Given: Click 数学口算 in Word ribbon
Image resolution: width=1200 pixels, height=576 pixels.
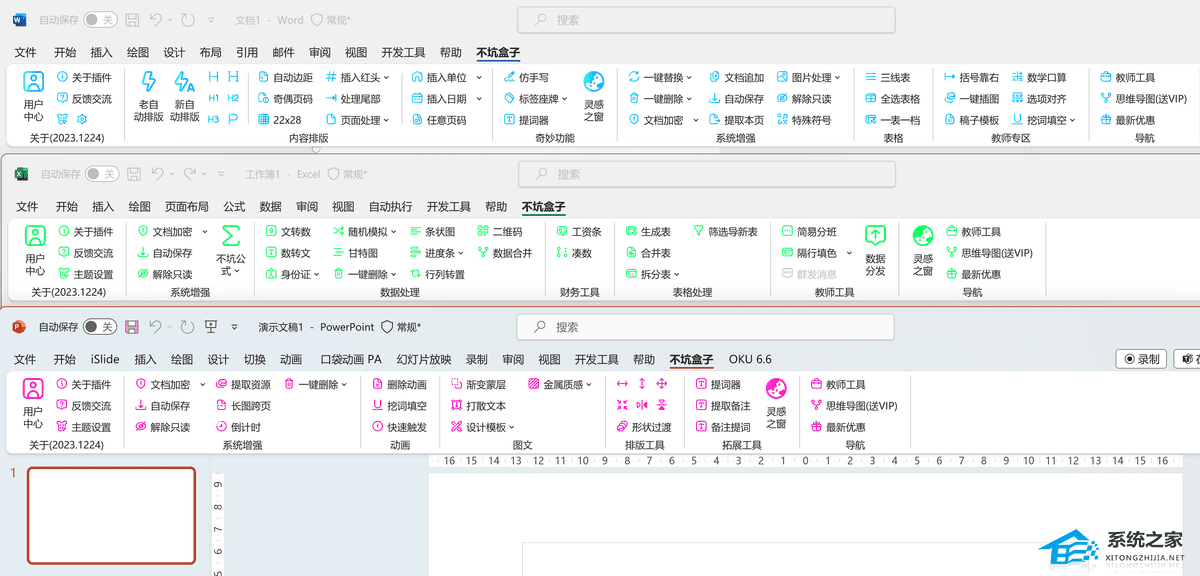Looking at the screenshot, I should pos(1039,77).
